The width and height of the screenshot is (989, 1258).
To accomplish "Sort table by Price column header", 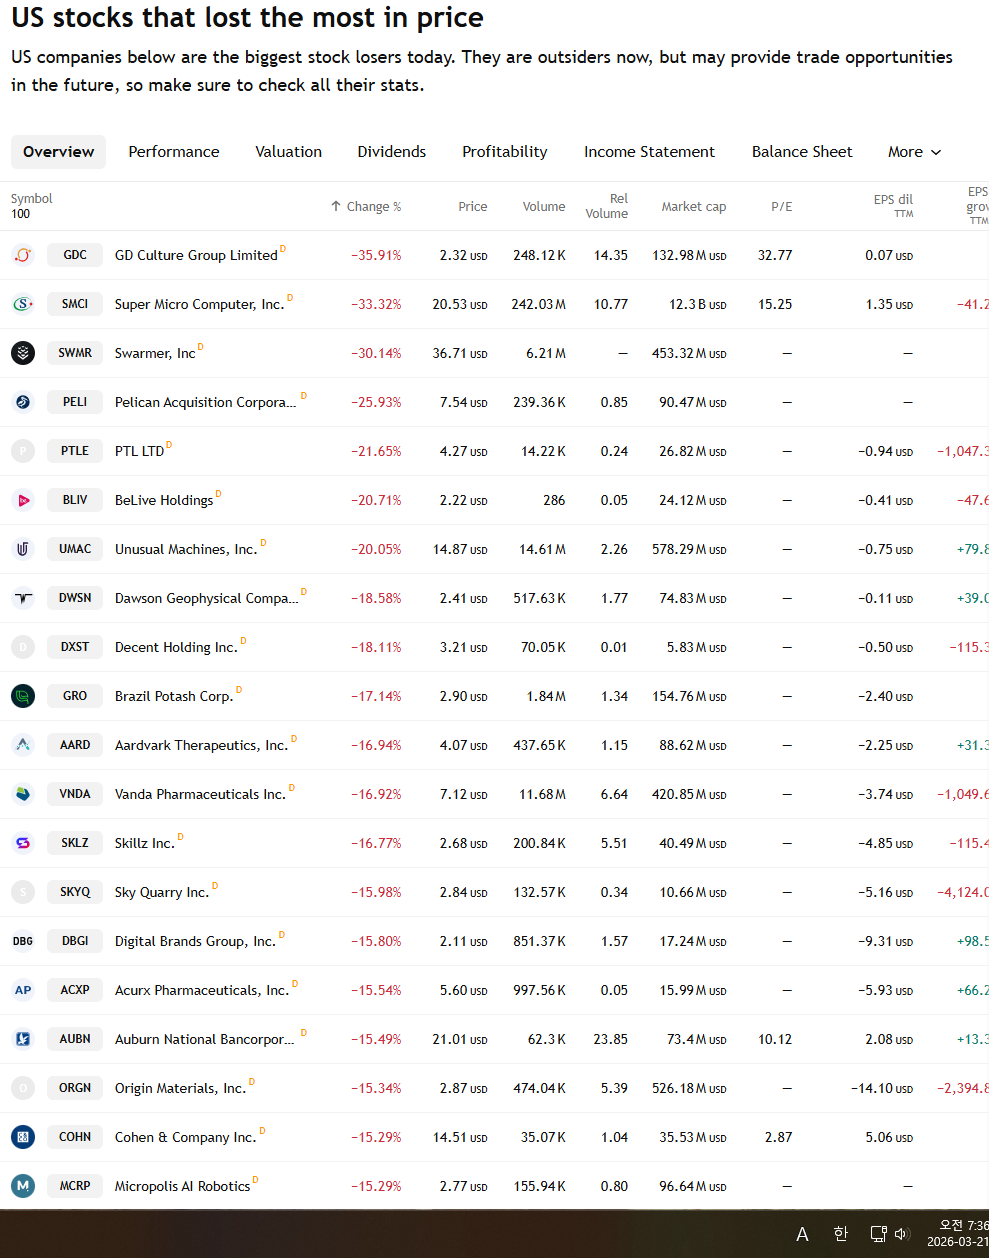I will point(473,207).
